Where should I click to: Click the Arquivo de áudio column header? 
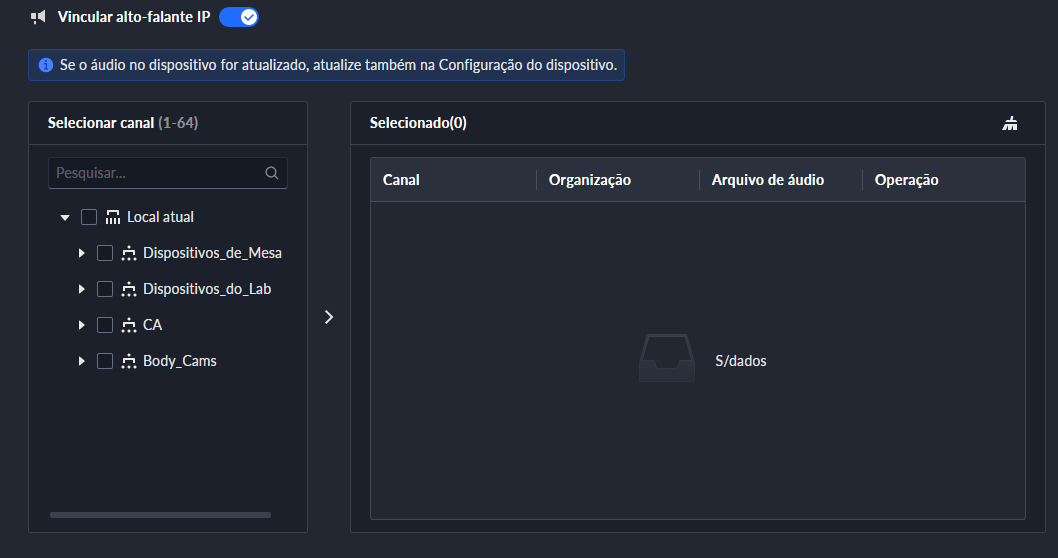(x=767, y=180)
